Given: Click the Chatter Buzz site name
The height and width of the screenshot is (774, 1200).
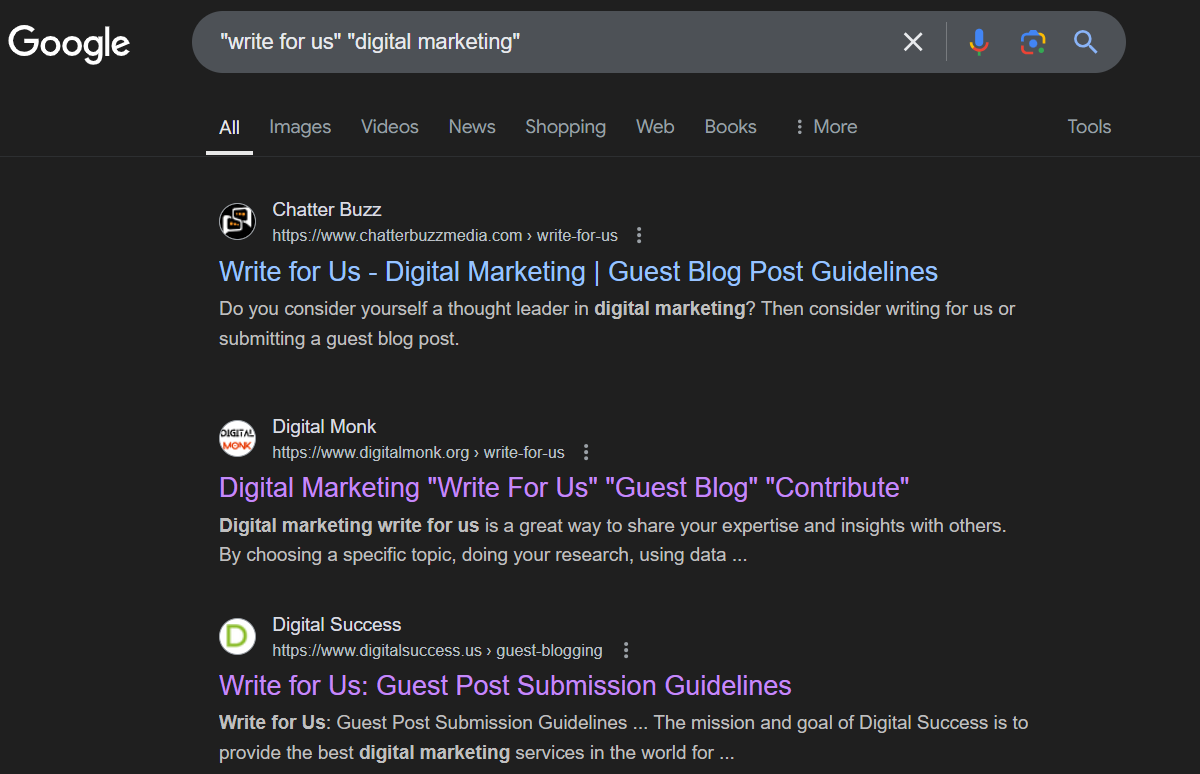Looking at the screenshot, I should (x=327, y=210).
